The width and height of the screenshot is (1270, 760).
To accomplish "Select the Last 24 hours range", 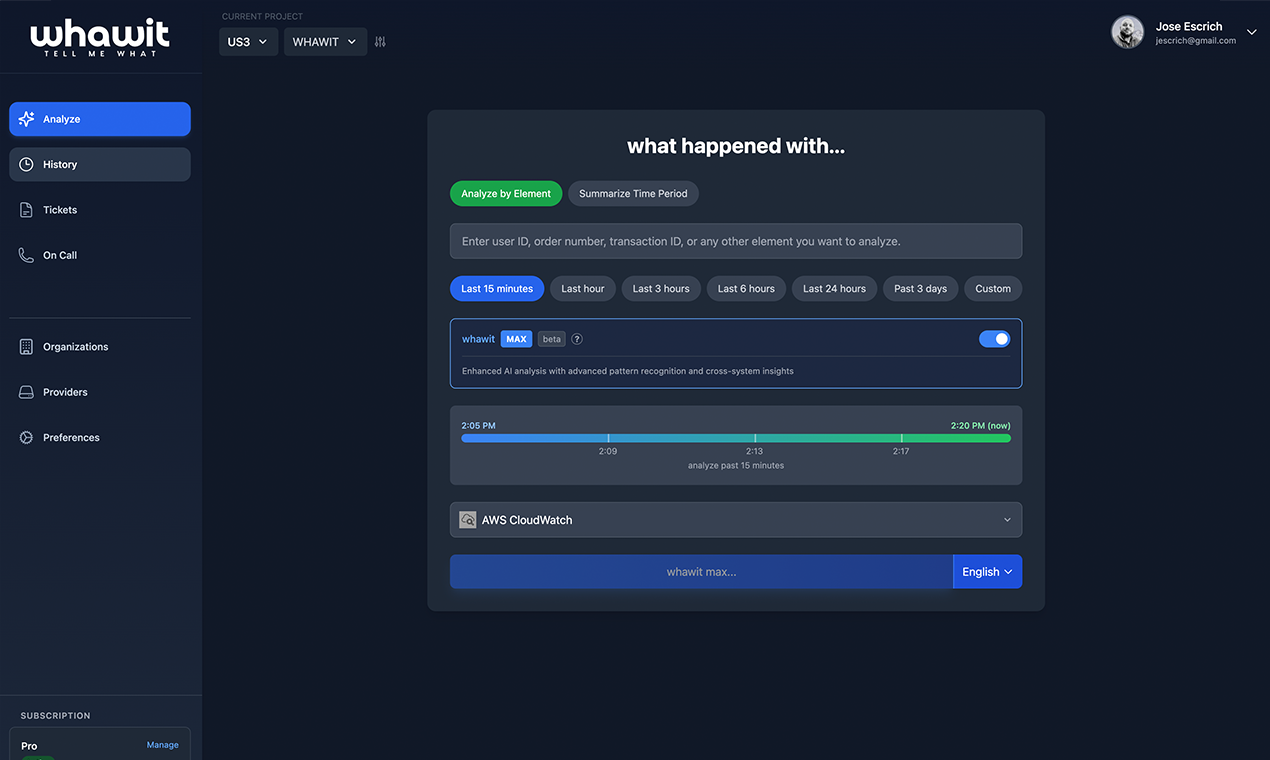I will tap(835, 289).
